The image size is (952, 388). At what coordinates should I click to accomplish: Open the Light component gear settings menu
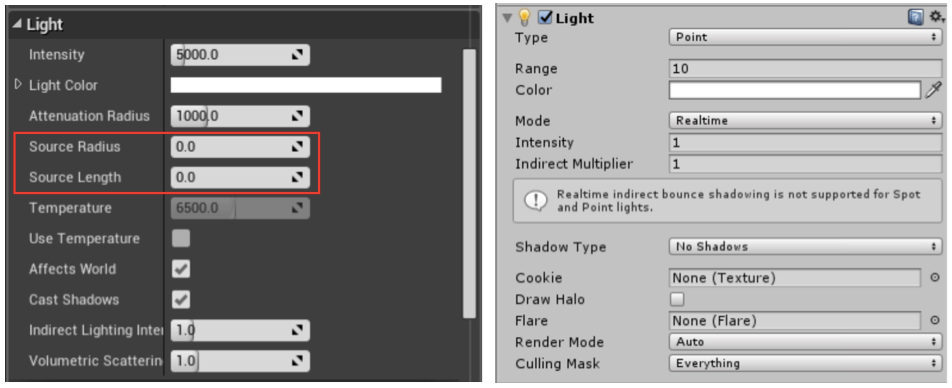937,17
